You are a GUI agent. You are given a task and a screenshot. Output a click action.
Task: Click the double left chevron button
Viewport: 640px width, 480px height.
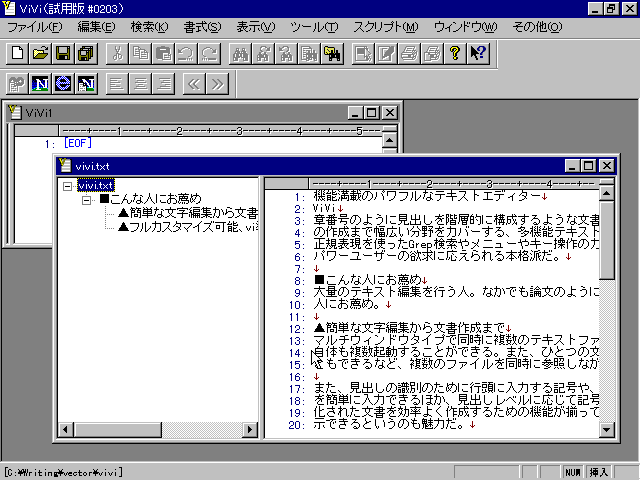point(194,84)
